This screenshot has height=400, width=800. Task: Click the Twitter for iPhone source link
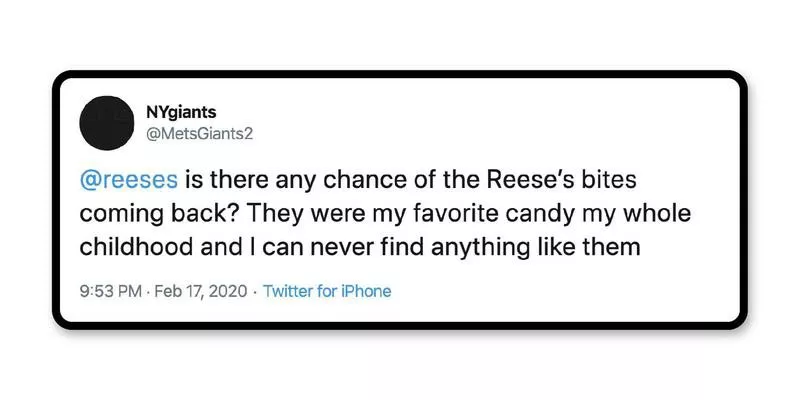[327, 291]
